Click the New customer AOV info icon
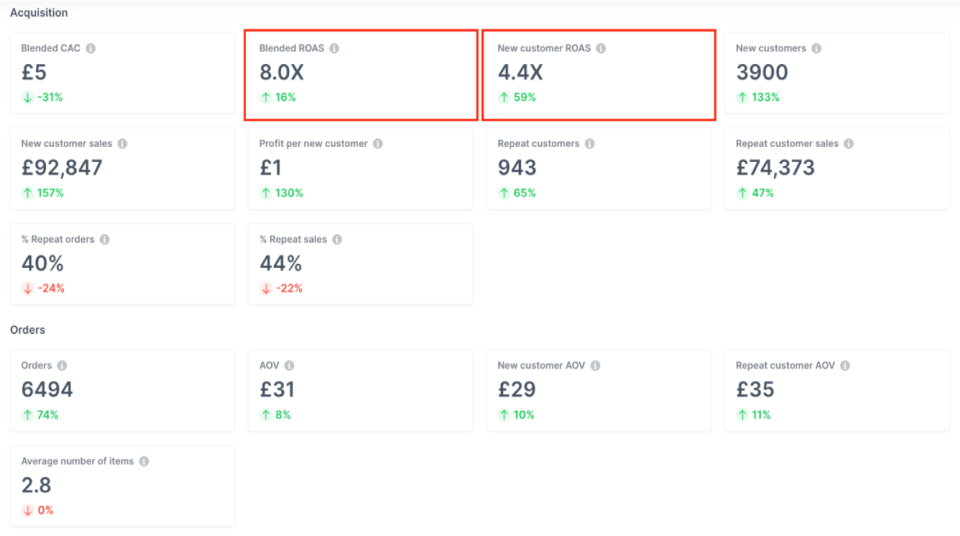 point(596,366)
